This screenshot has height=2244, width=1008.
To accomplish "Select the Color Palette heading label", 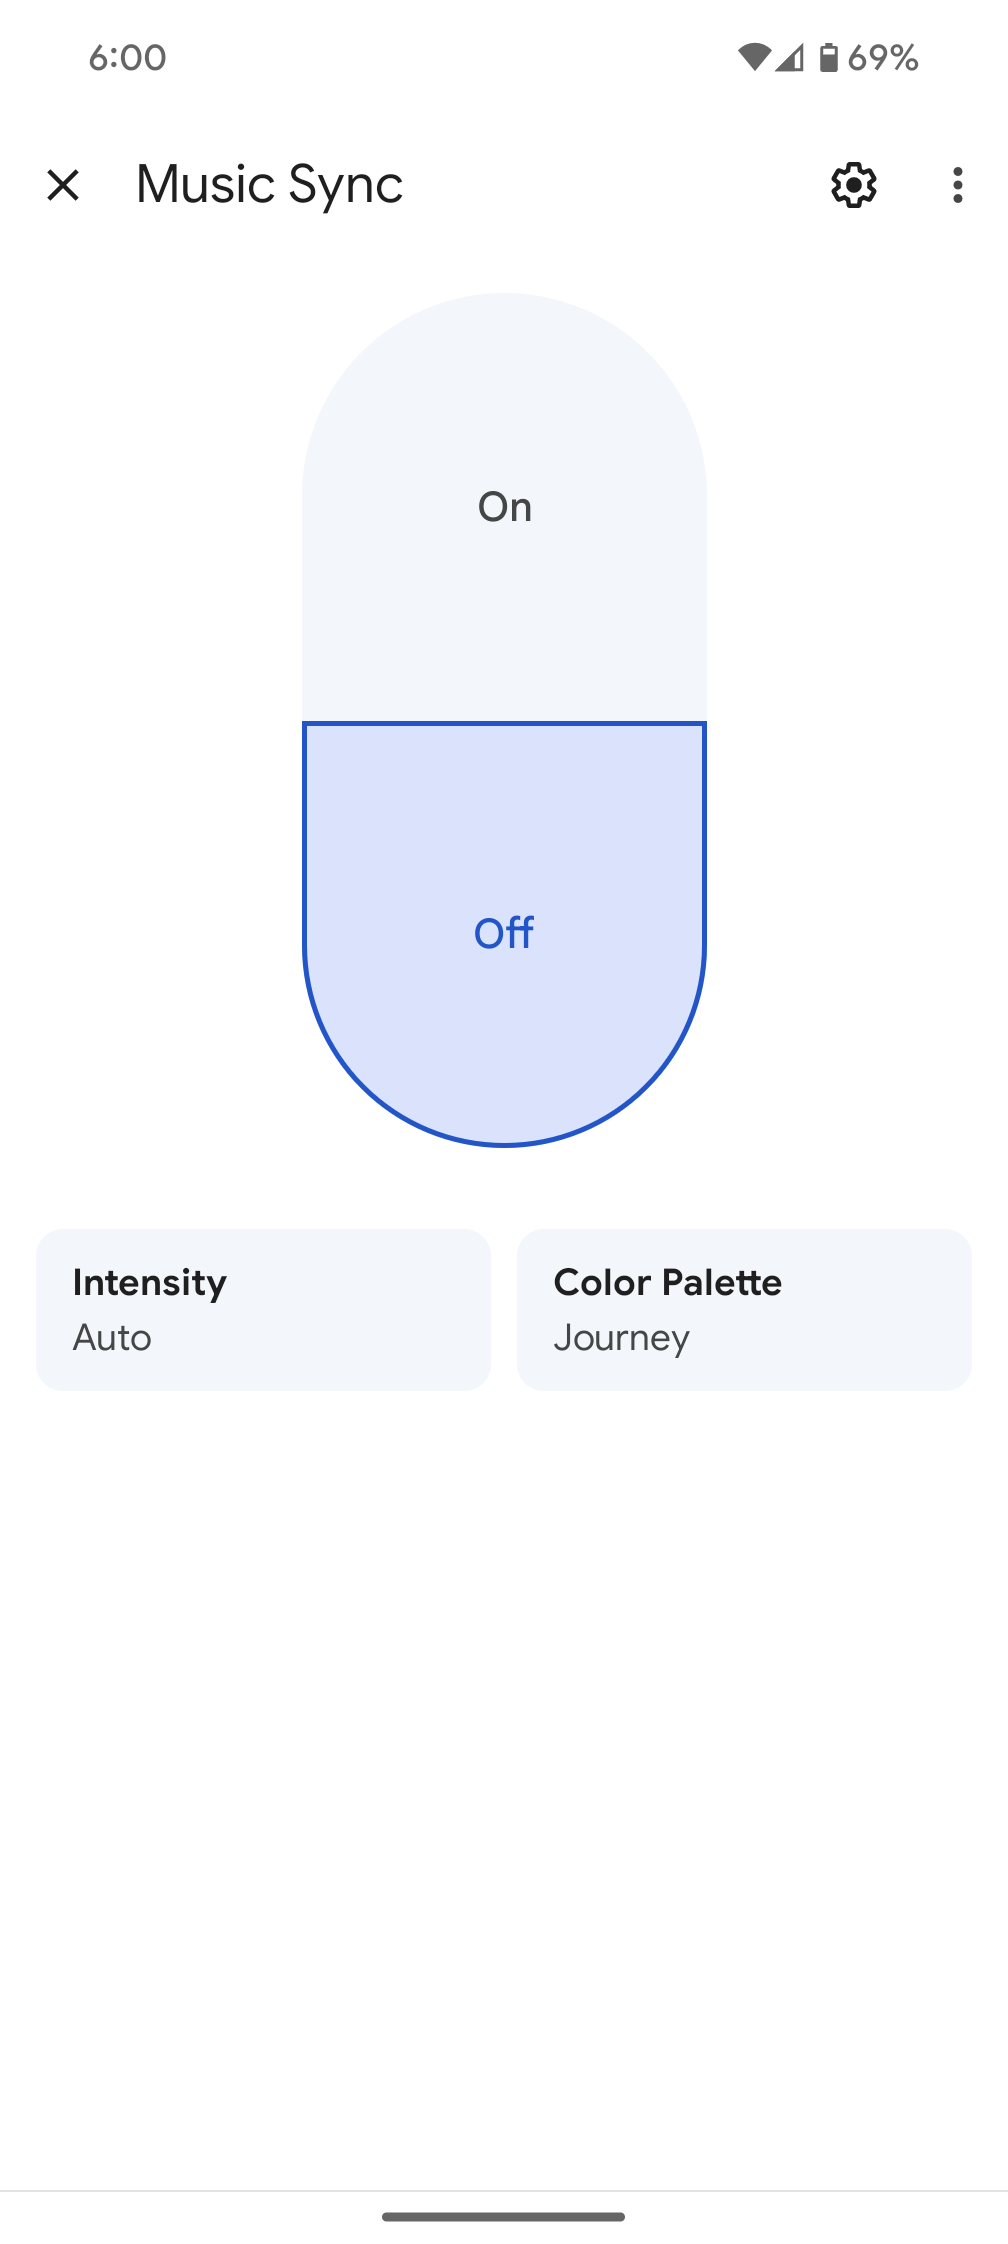I will 668,1283.
